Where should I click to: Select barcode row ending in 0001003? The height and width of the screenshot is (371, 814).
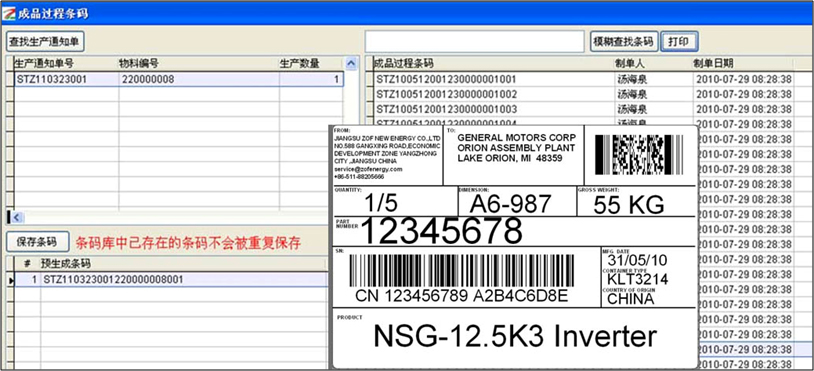coord(584,109)
